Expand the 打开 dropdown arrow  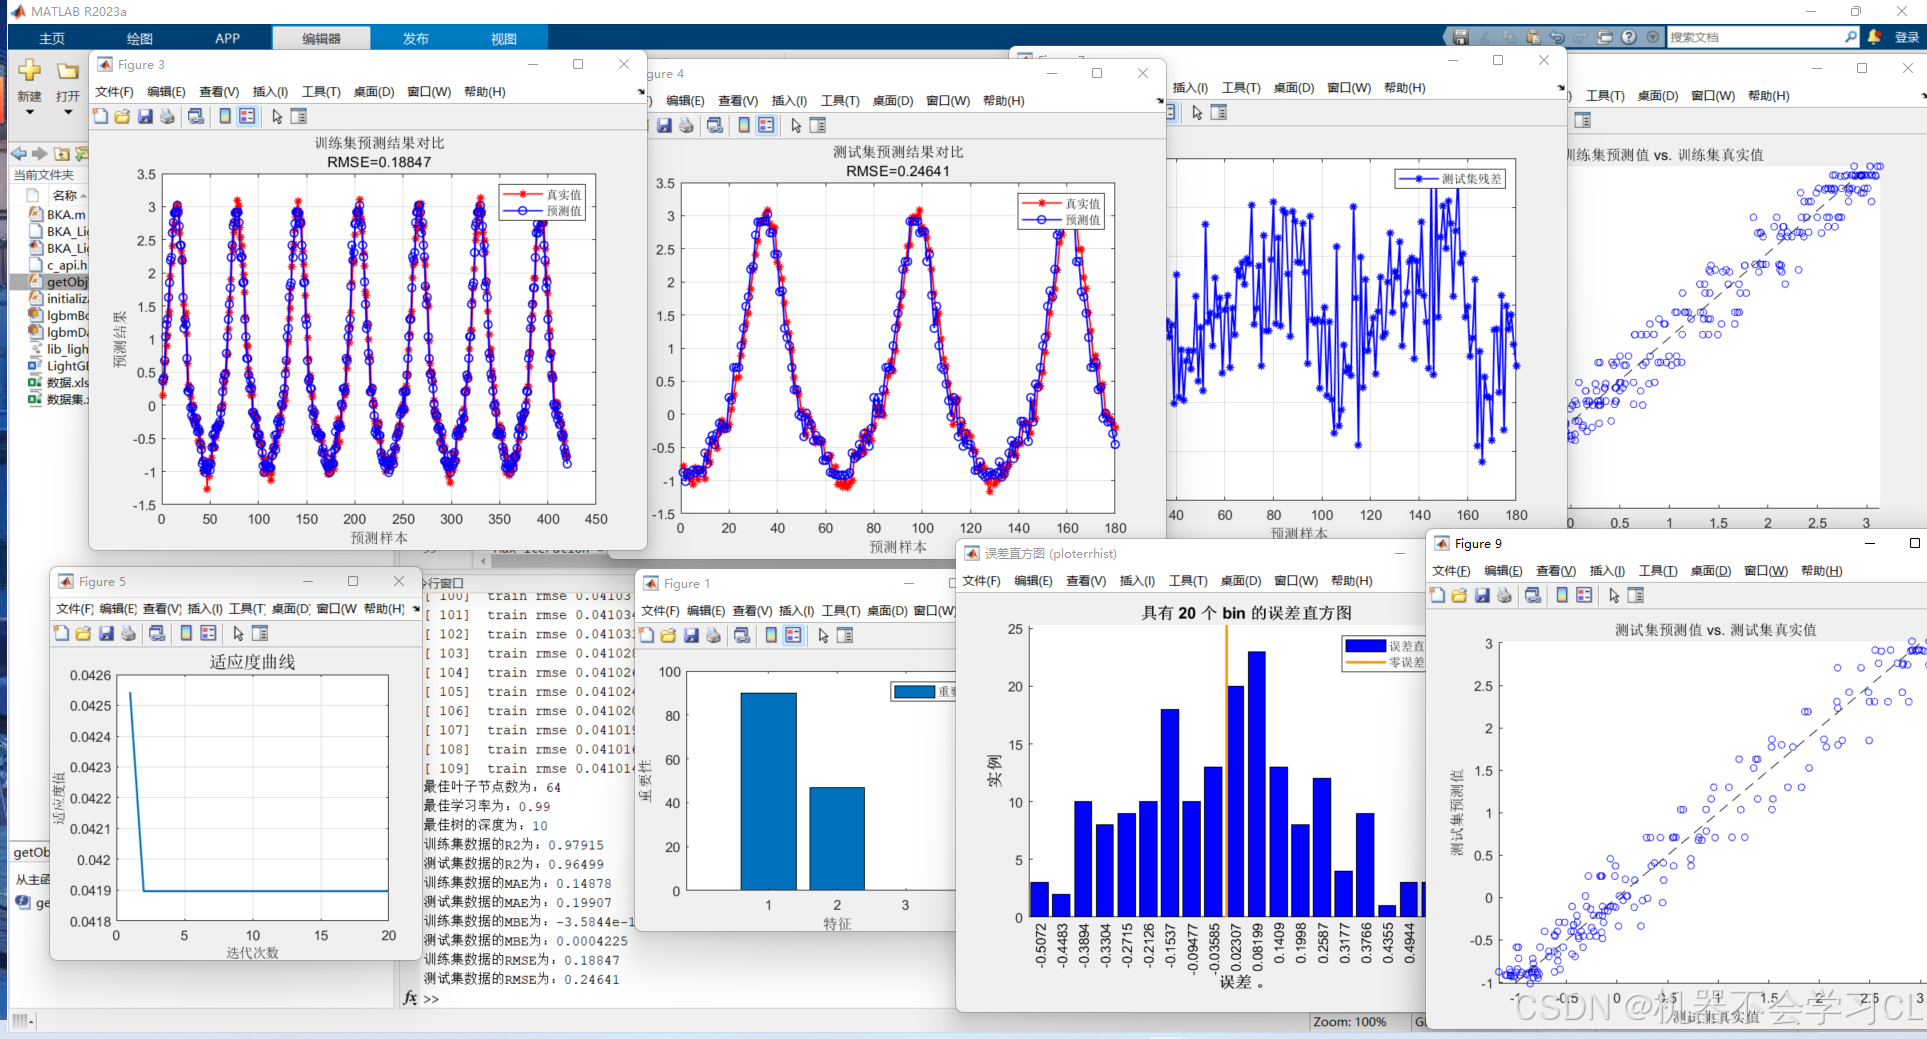click(68, 112)
